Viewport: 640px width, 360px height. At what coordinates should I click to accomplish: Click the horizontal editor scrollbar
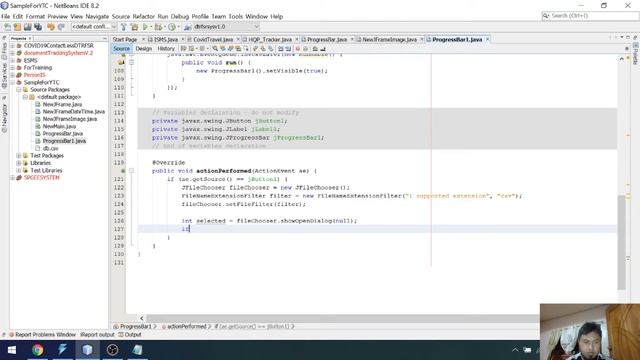[x=342, y=318]
